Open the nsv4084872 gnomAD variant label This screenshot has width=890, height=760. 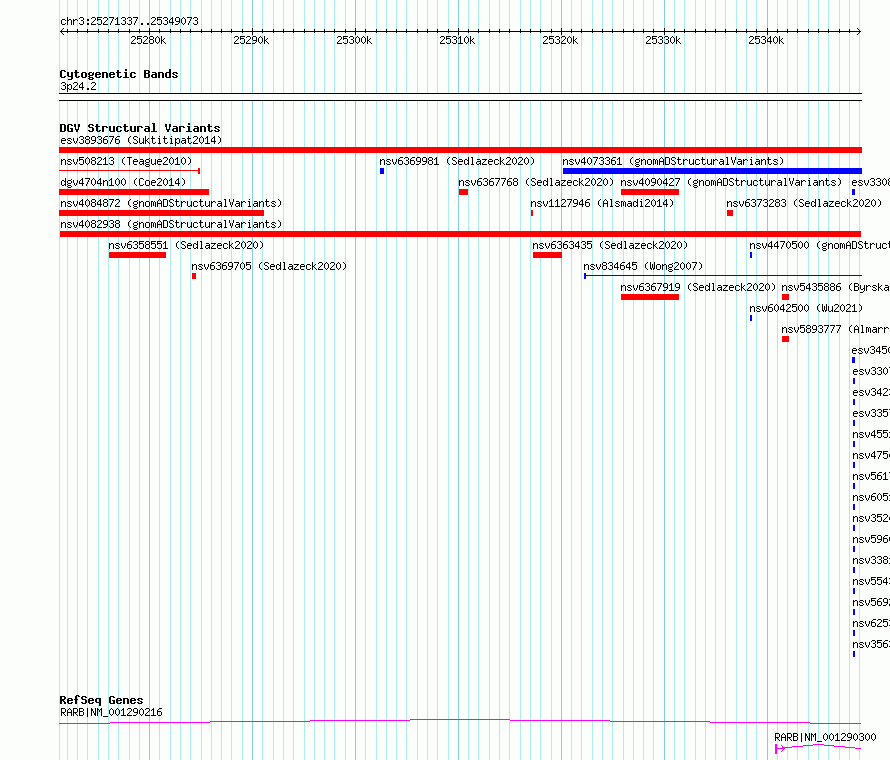click(171, 203)
